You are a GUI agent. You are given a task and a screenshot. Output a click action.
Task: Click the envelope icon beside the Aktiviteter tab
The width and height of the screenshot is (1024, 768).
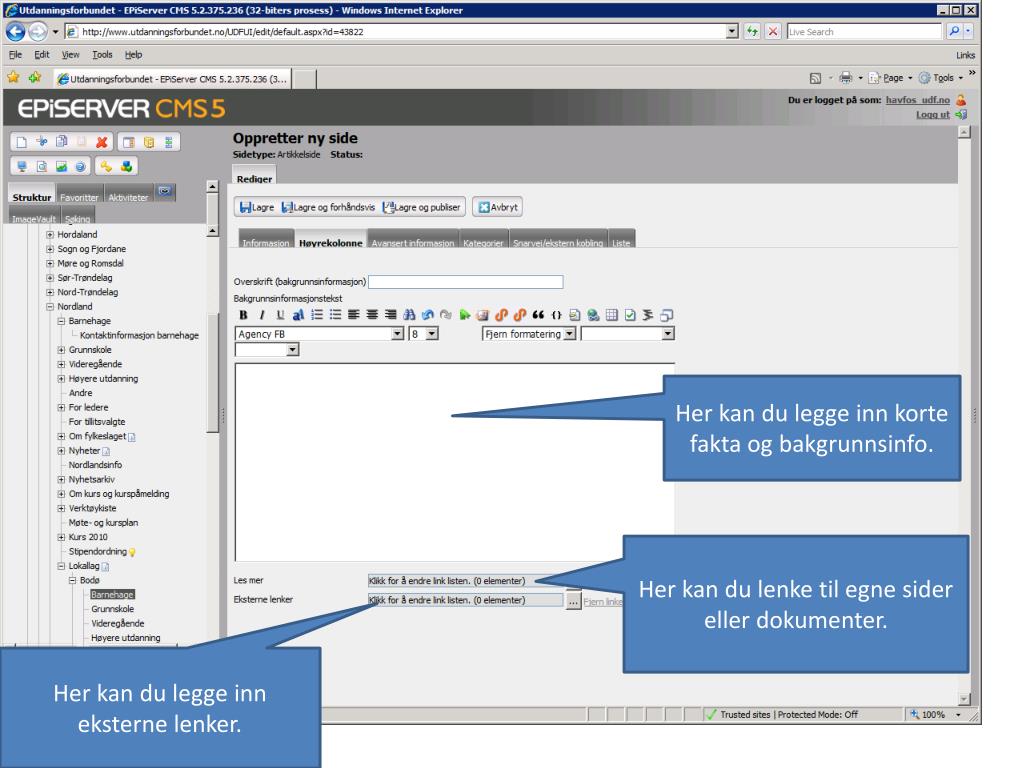point(165,191)
